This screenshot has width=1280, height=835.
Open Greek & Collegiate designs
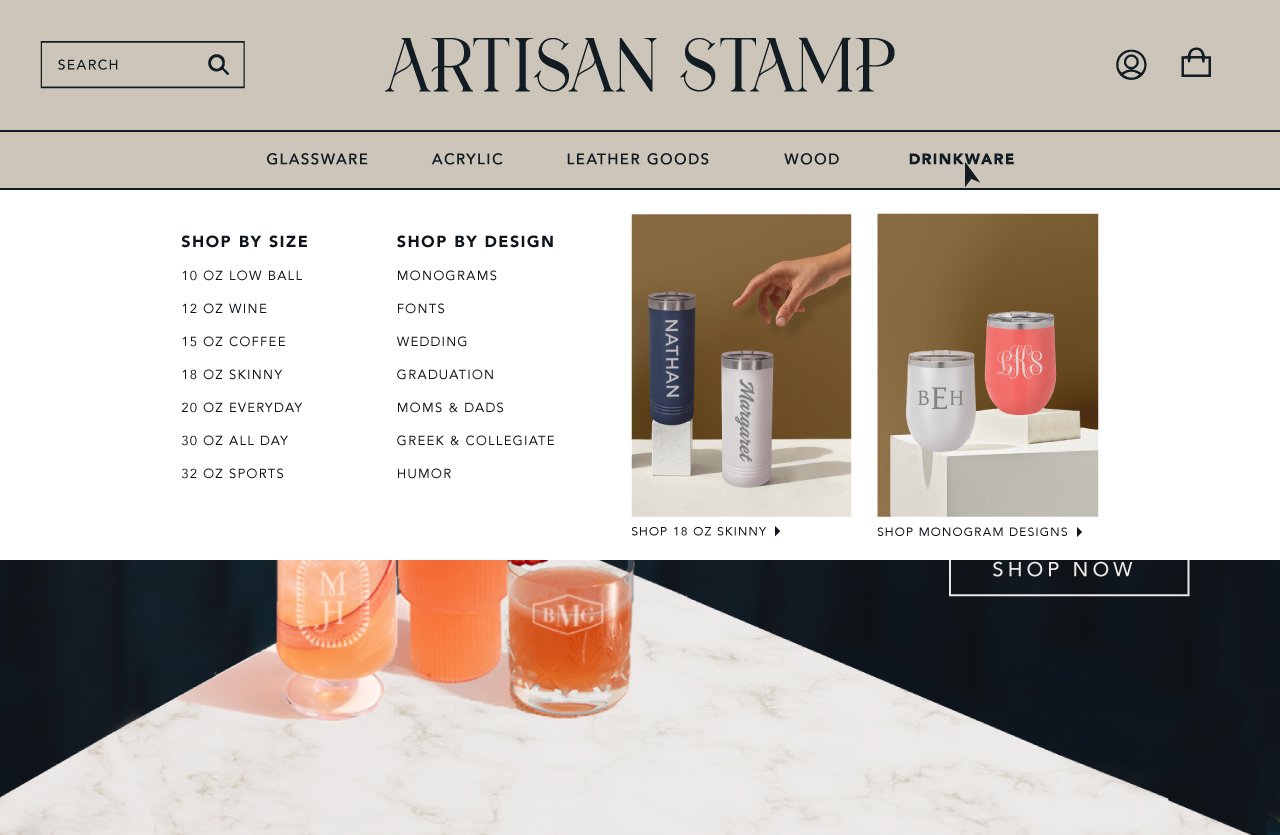pyautogui.click(x=476, y=441)
